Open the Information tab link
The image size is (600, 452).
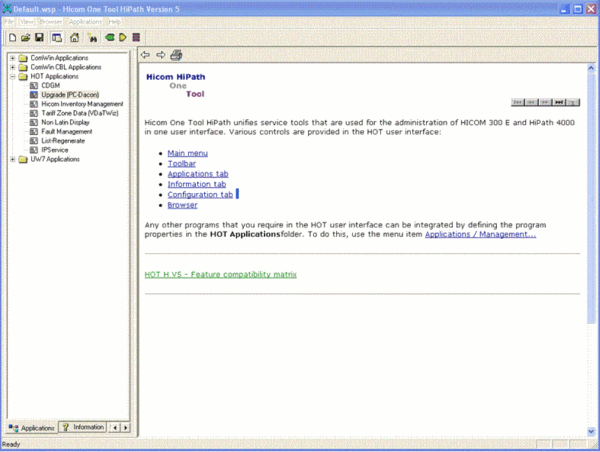[197, 184]
